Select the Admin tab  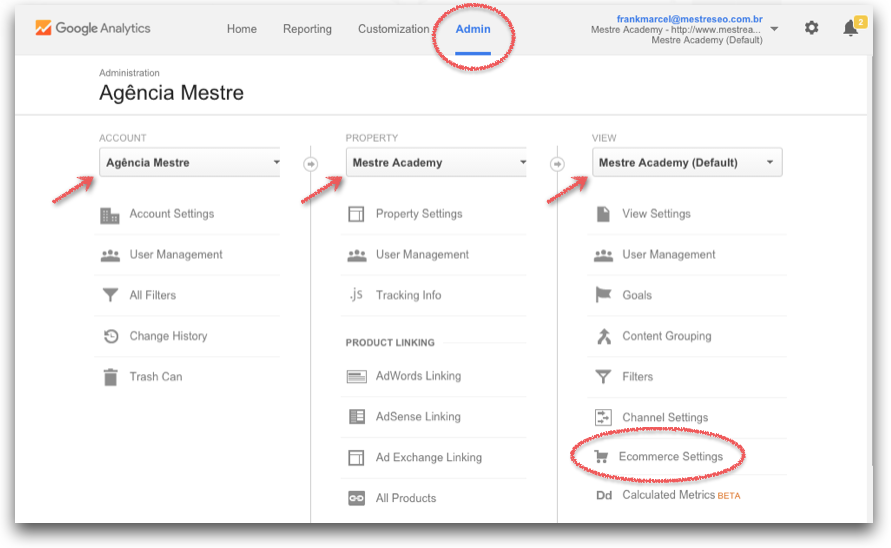pos(473,29)
